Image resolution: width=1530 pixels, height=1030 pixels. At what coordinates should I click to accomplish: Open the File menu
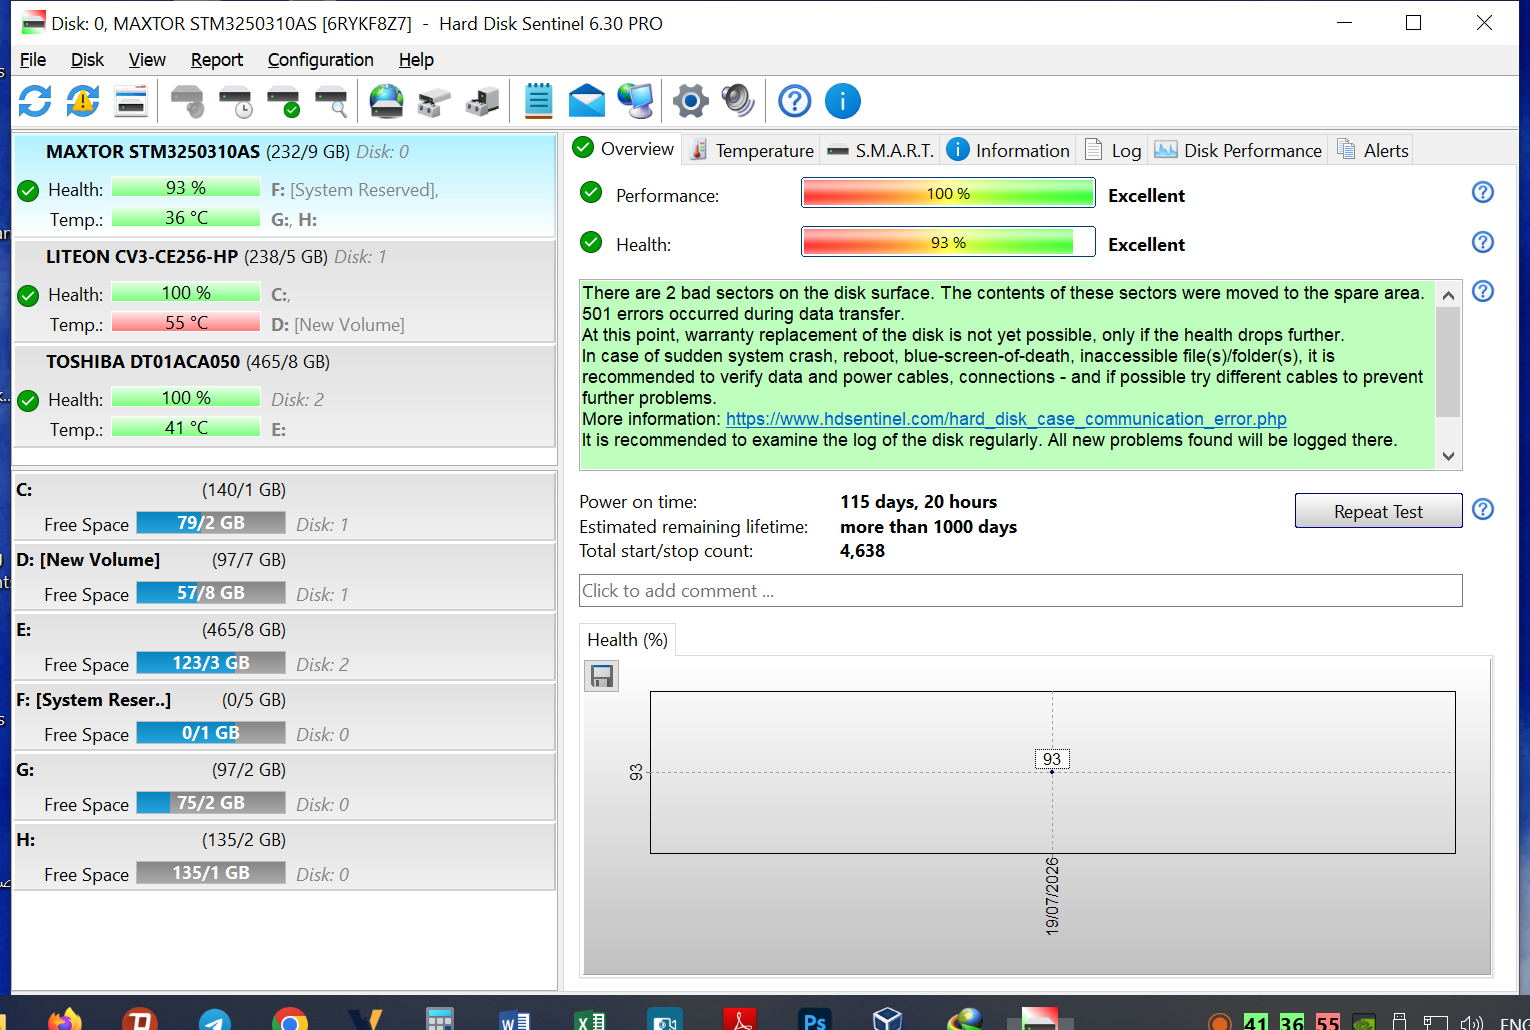coord(33,60)
